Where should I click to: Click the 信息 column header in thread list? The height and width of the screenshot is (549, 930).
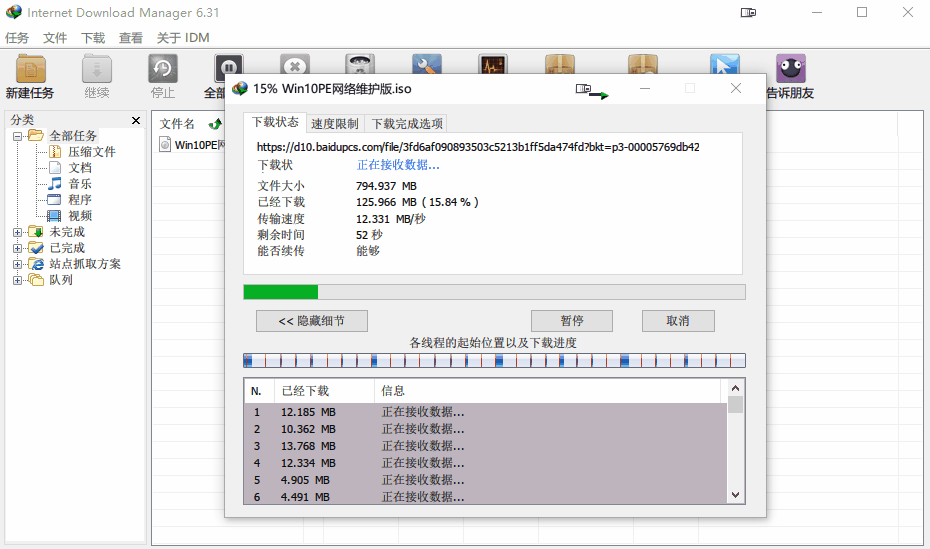coord(547,391)
